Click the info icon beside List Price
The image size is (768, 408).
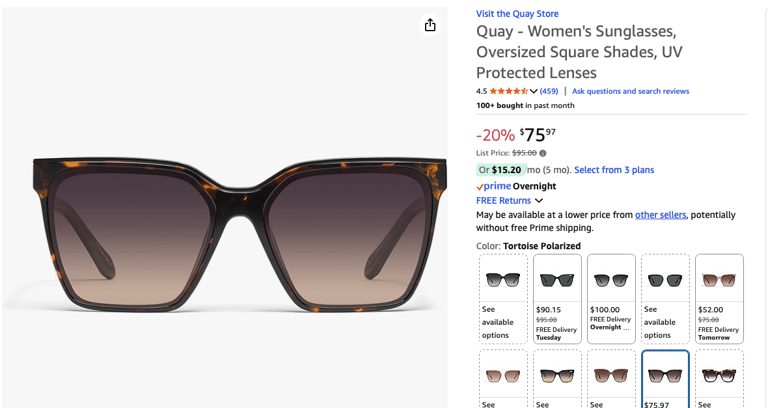coord(543,153)
